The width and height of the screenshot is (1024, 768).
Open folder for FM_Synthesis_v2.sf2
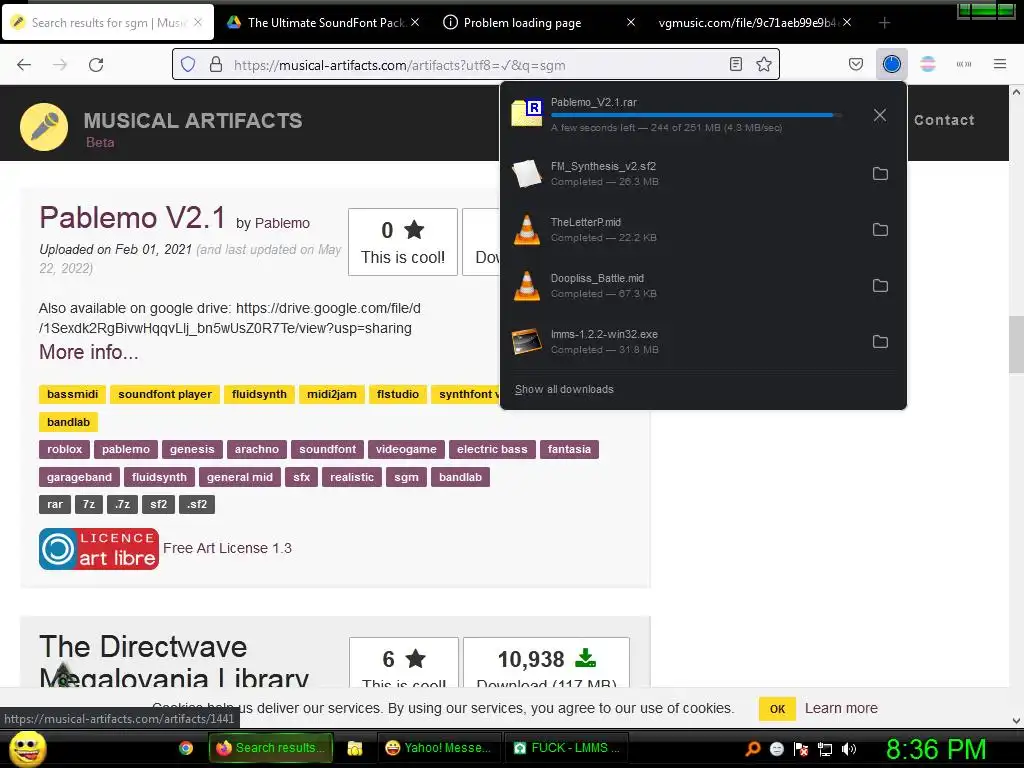(880, 174)
